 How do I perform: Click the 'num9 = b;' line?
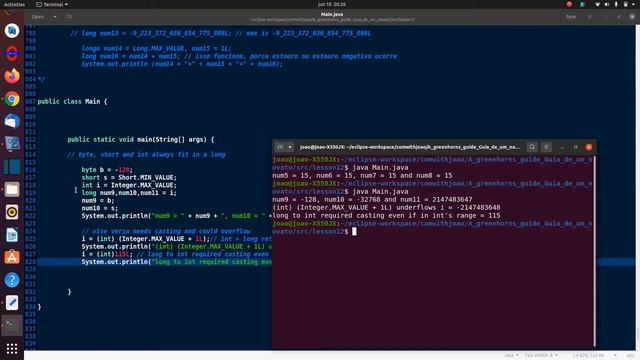[98, 200]
